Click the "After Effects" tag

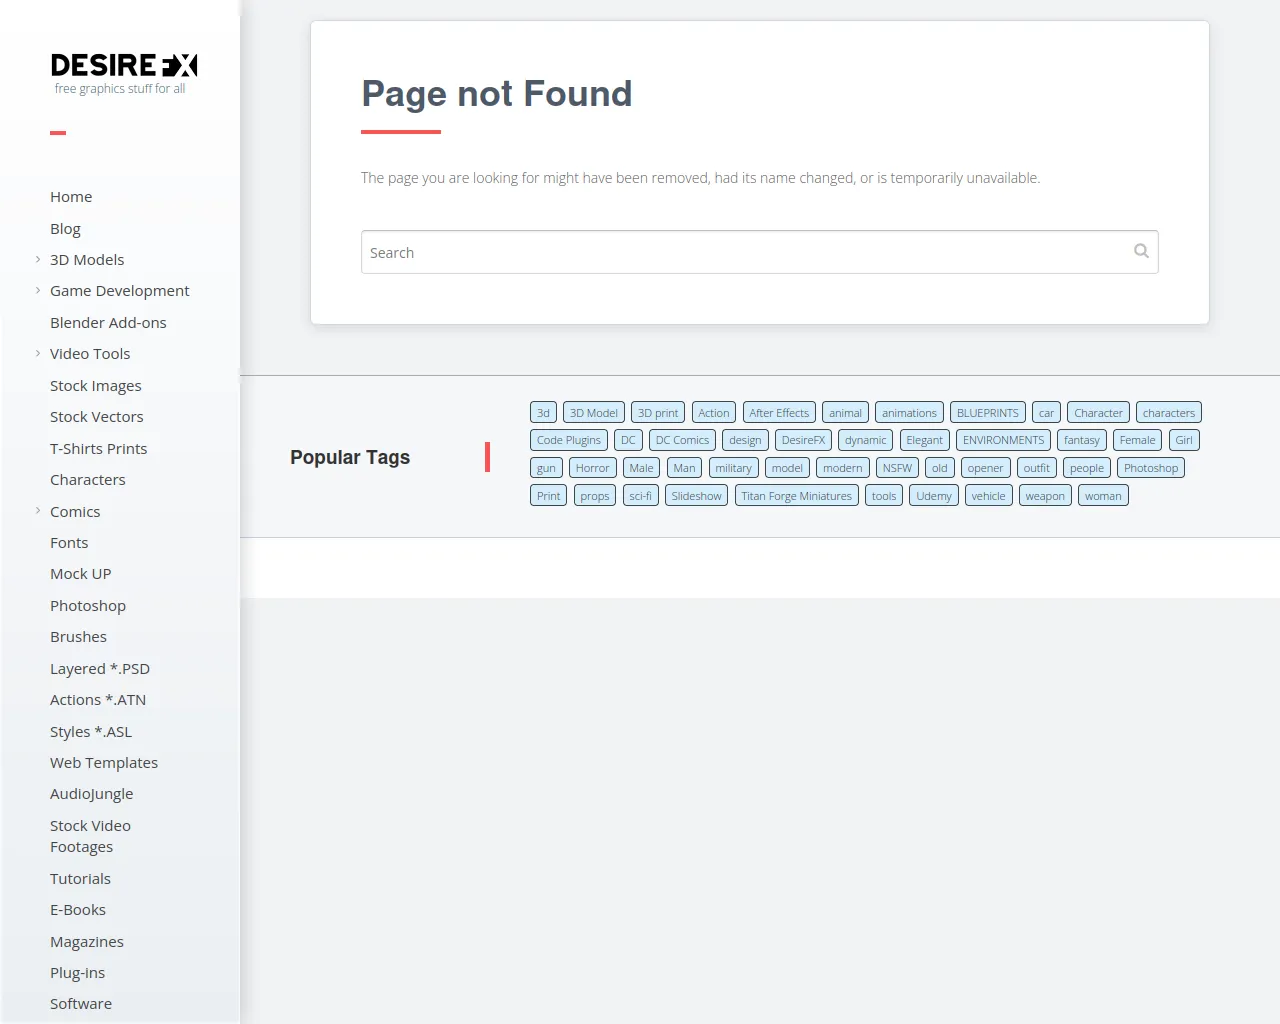[779, 412]
